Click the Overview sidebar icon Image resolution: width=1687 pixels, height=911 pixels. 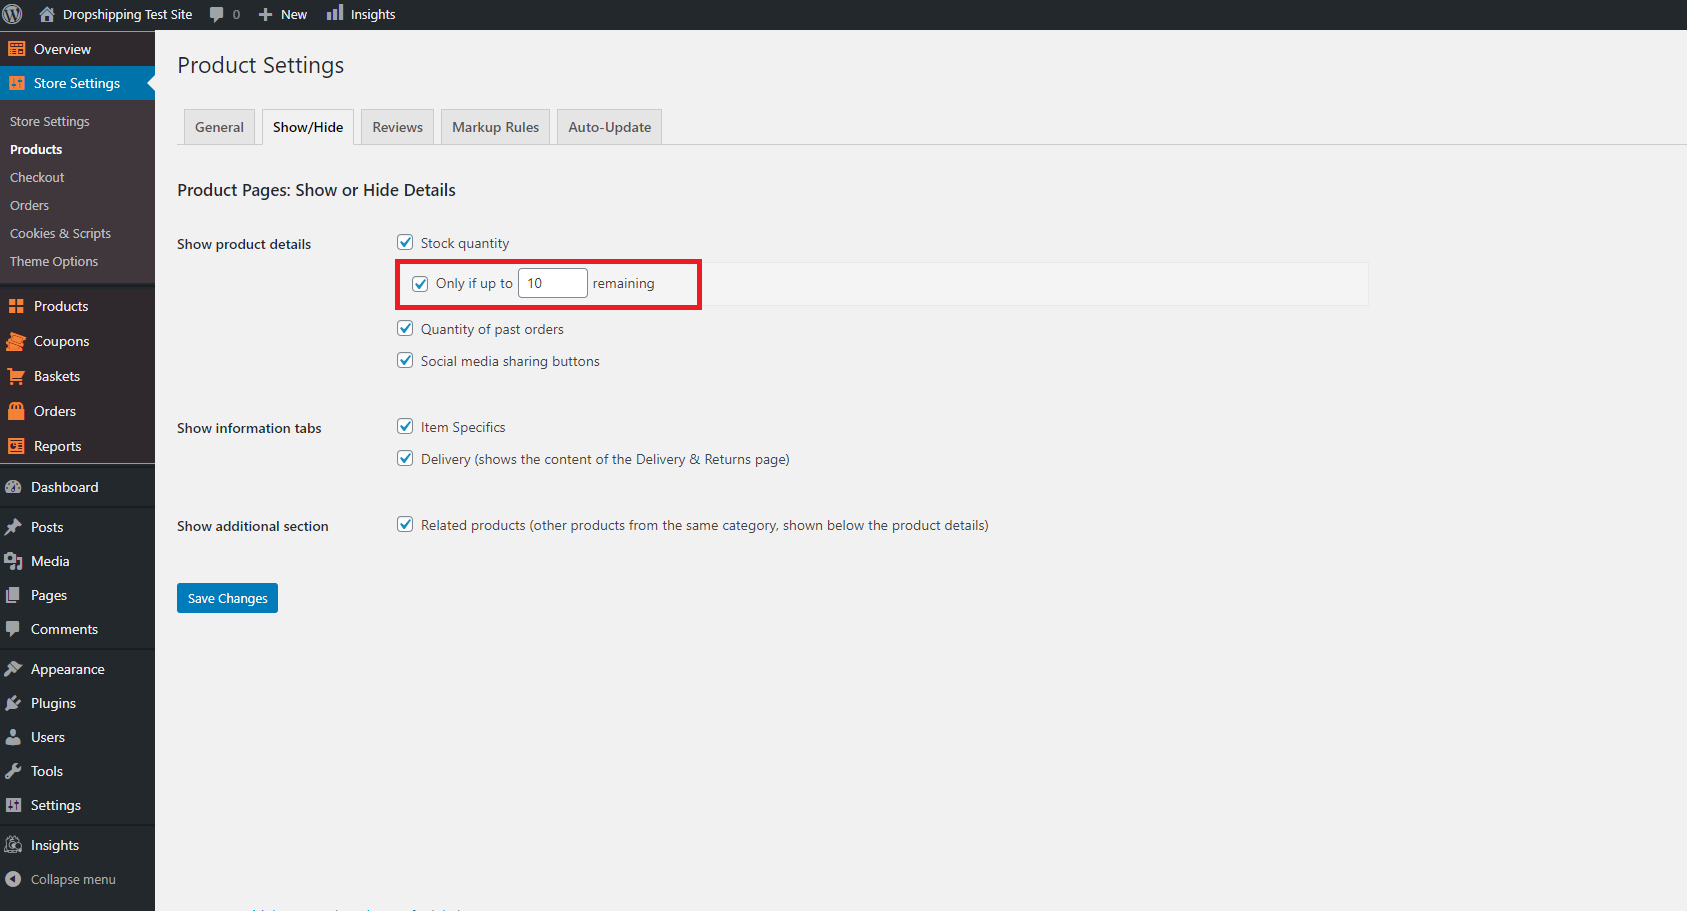coord(17,49)
